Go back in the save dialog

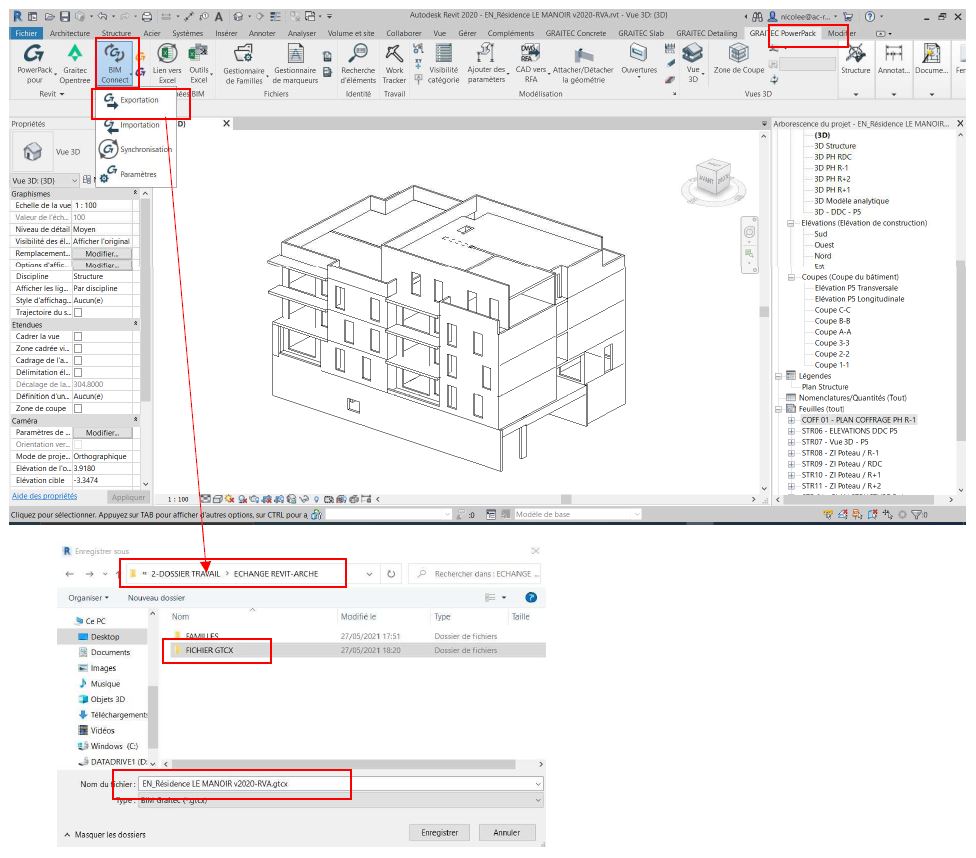70,574
